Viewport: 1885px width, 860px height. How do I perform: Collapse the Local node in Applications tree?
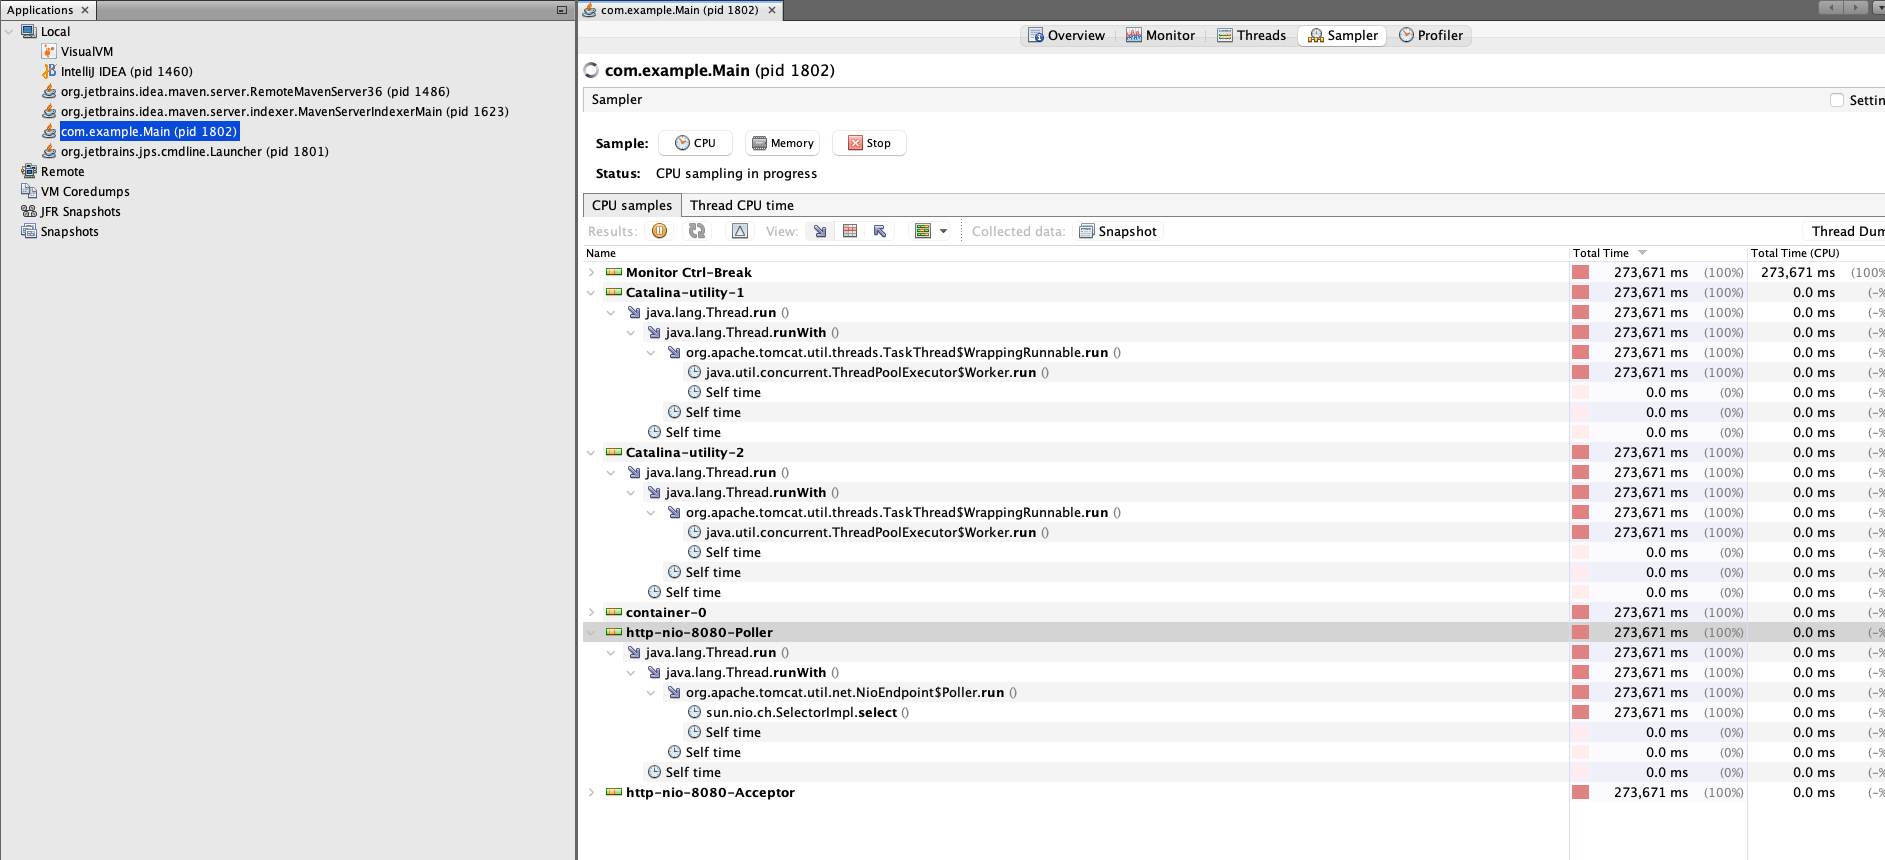pyautogui.click(x=9, y=31)
